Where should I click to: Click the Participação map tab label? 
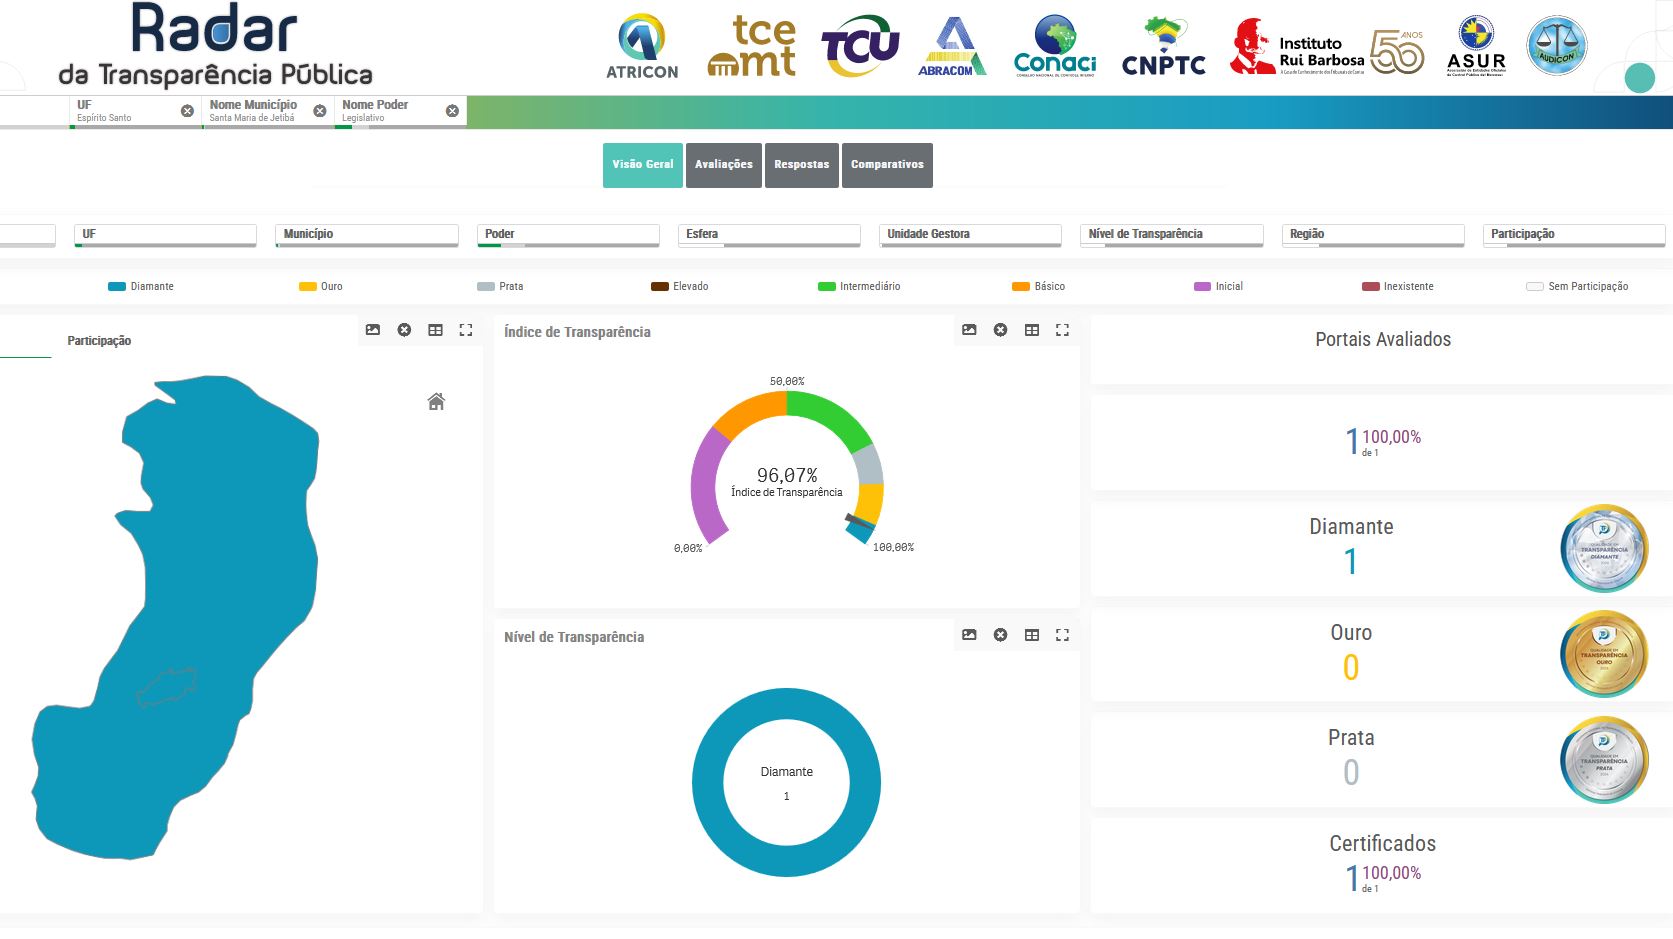pyautogui.click(x=99, y=341)
